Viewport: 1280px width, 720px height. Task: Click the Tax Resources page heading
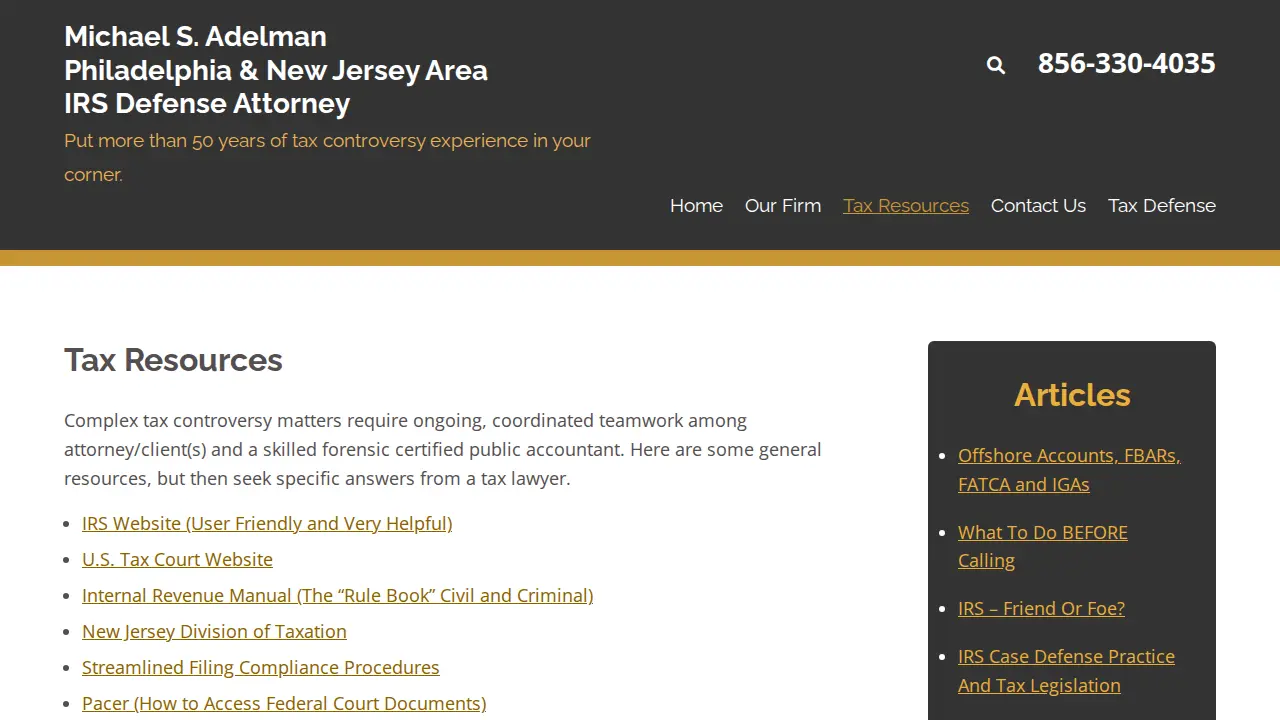point(173,360)
